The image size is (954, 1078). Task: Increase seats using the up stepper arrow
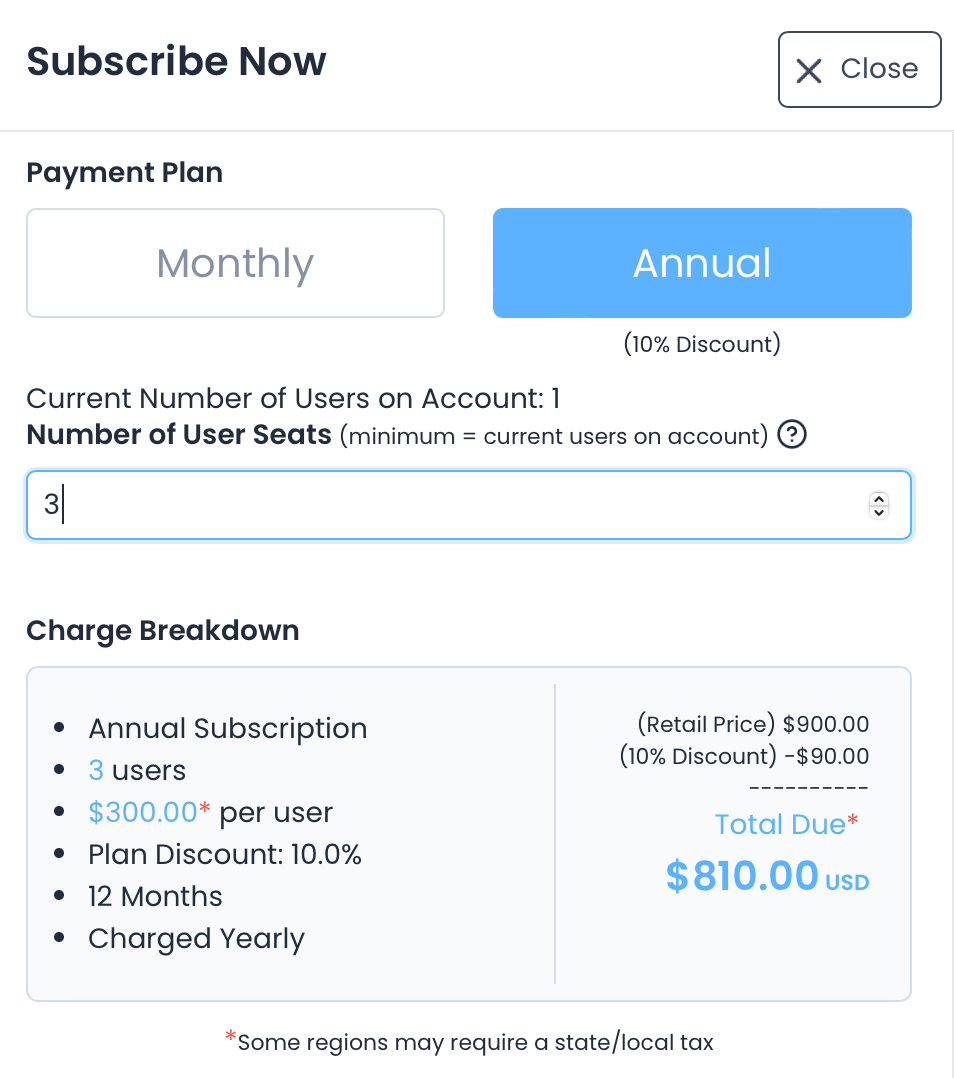[x=878, y=498]
